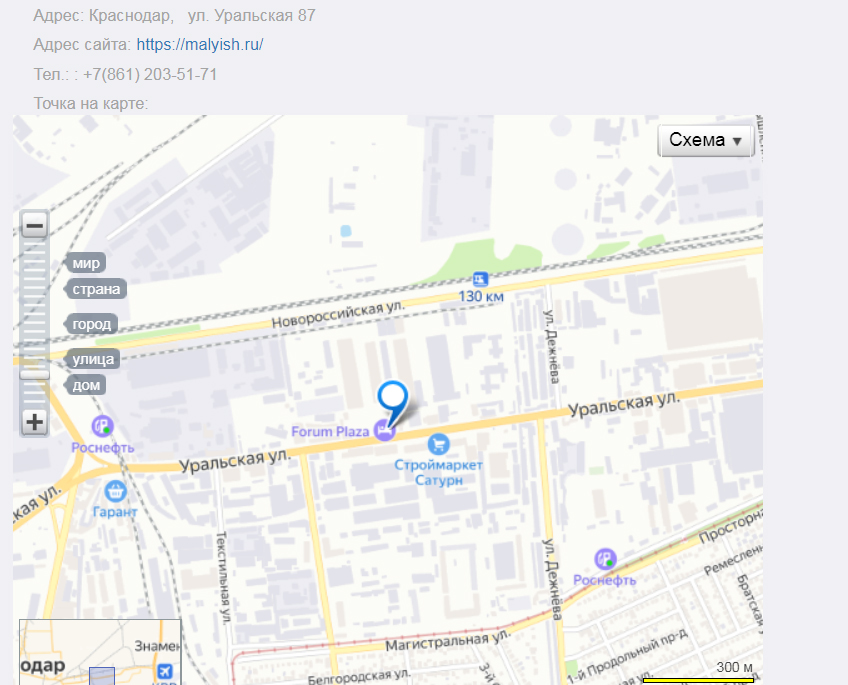Set zoom level to город
The width and height of the screenshot is (848, 685).
click(91, 324)
